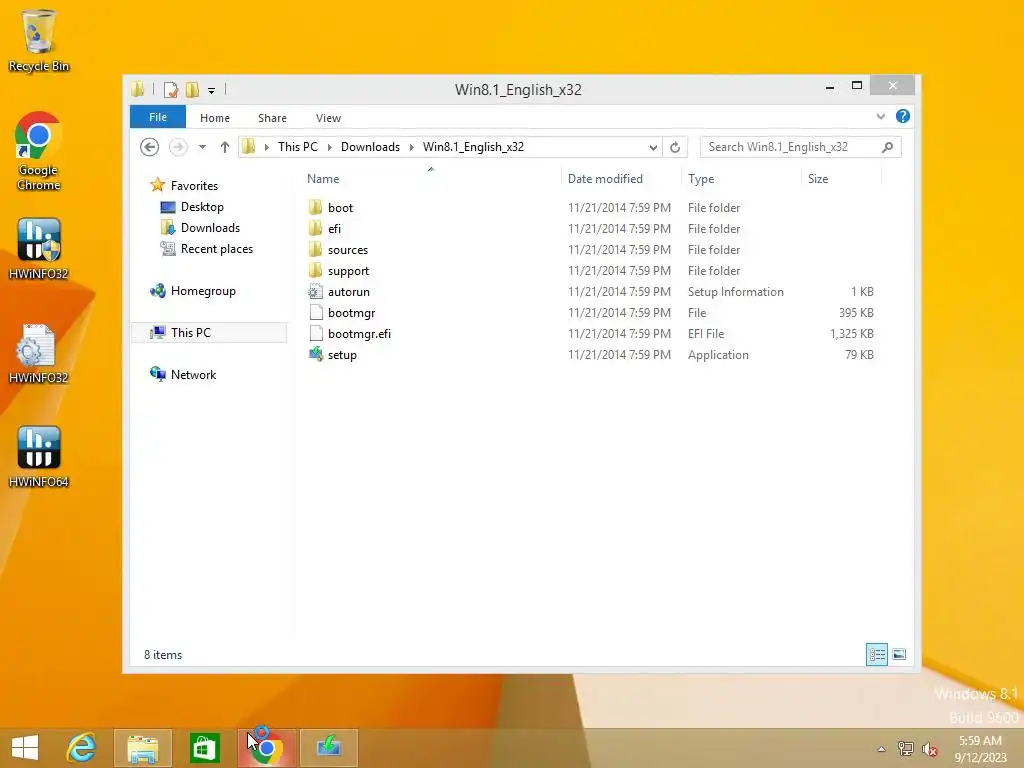Viewport: 1024px width, 768px height.
Task: Click This PC in the address bar
Action: (x=298, y=147)
